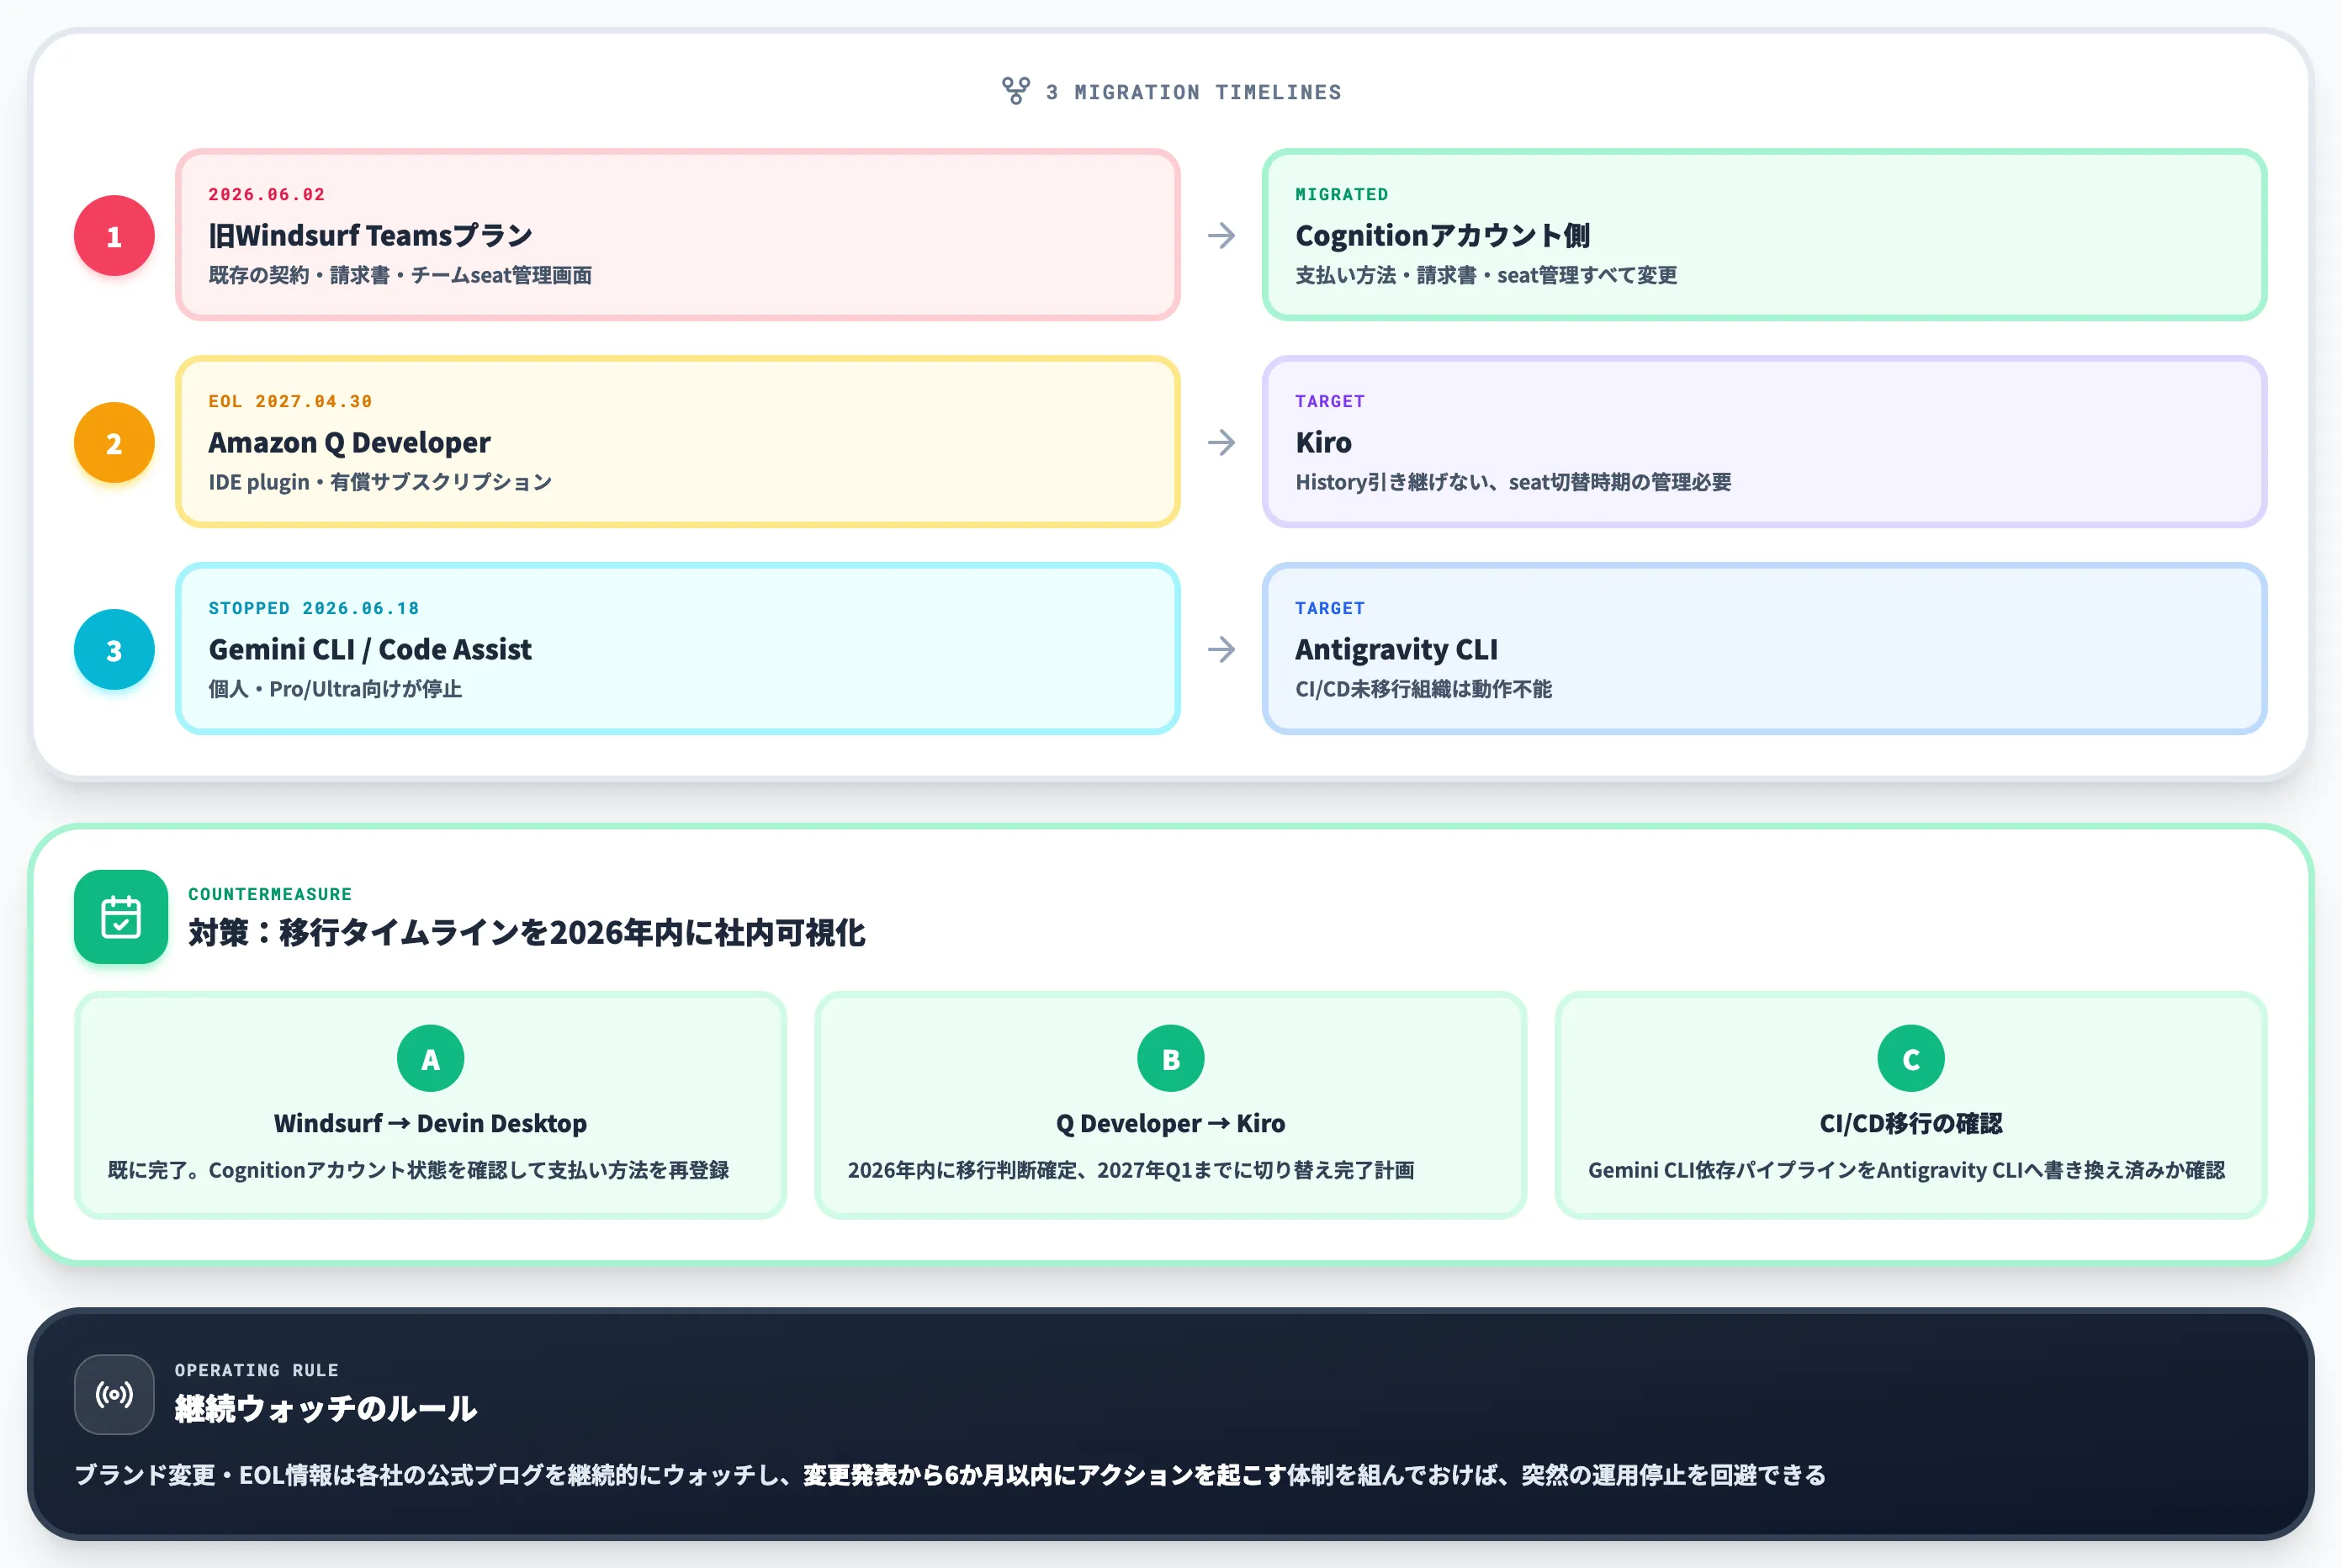Image resolution: width=2342 pixels, height=1568 pixels.
Task: Click arrow between Amazon Q Developer and Kiro
Action: click(1221, 443)
